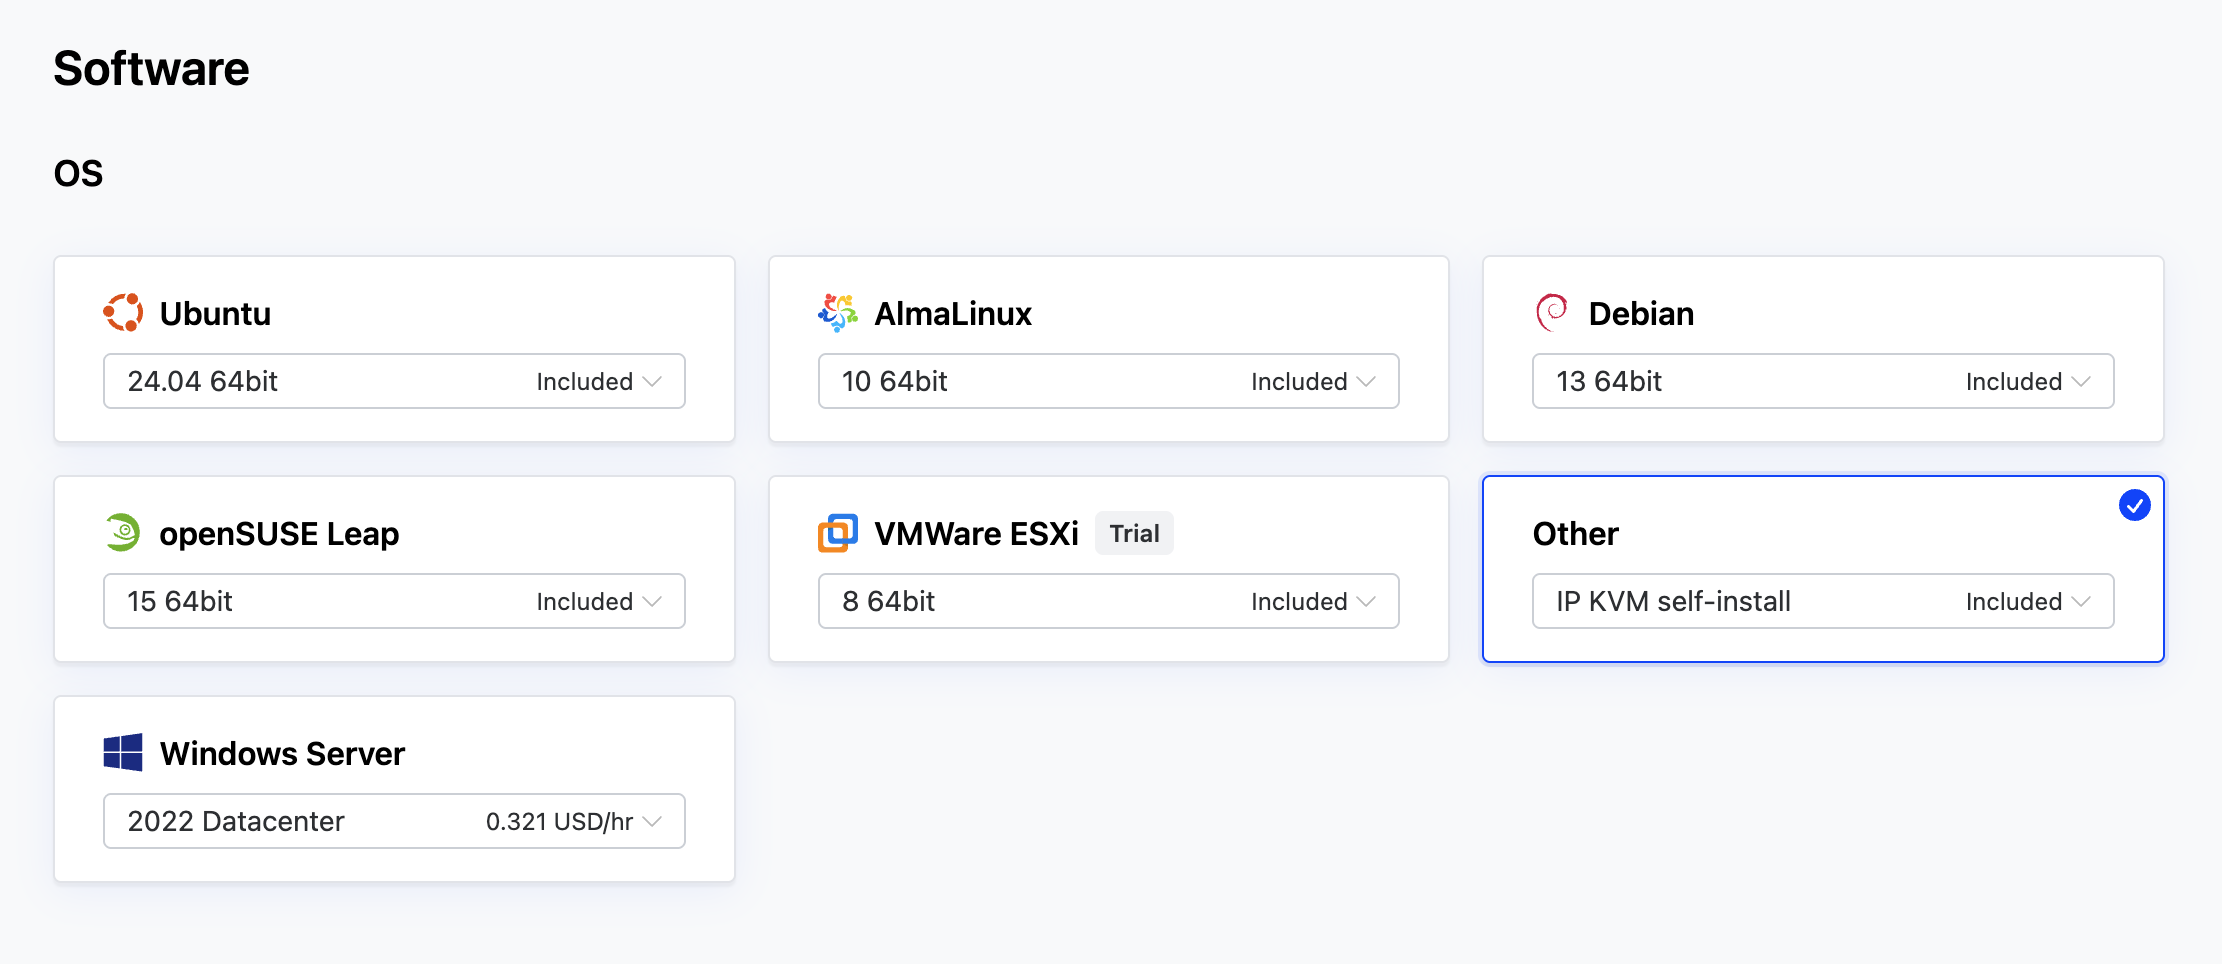
Task: Click the Software heading
Action: [151, 68]
